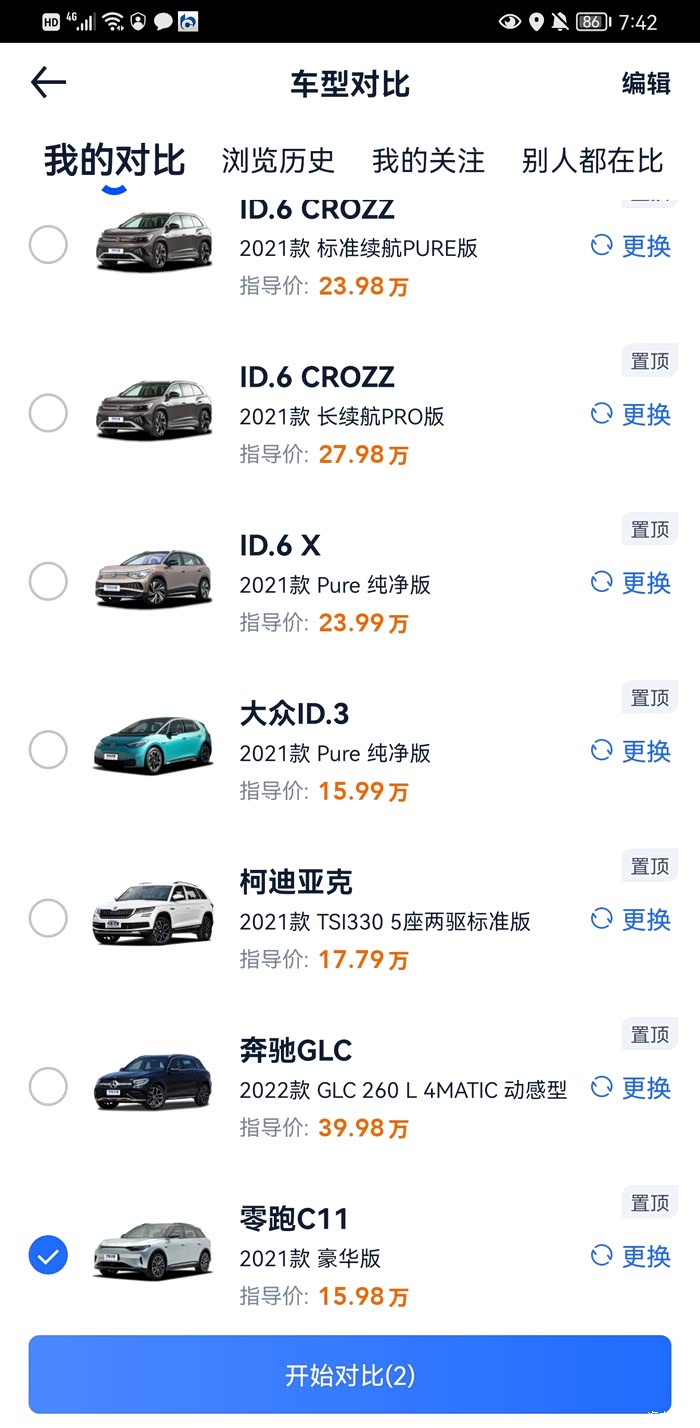
Task: Check the 奔驰GLC radio circle
Action: tap(48, 1086)
